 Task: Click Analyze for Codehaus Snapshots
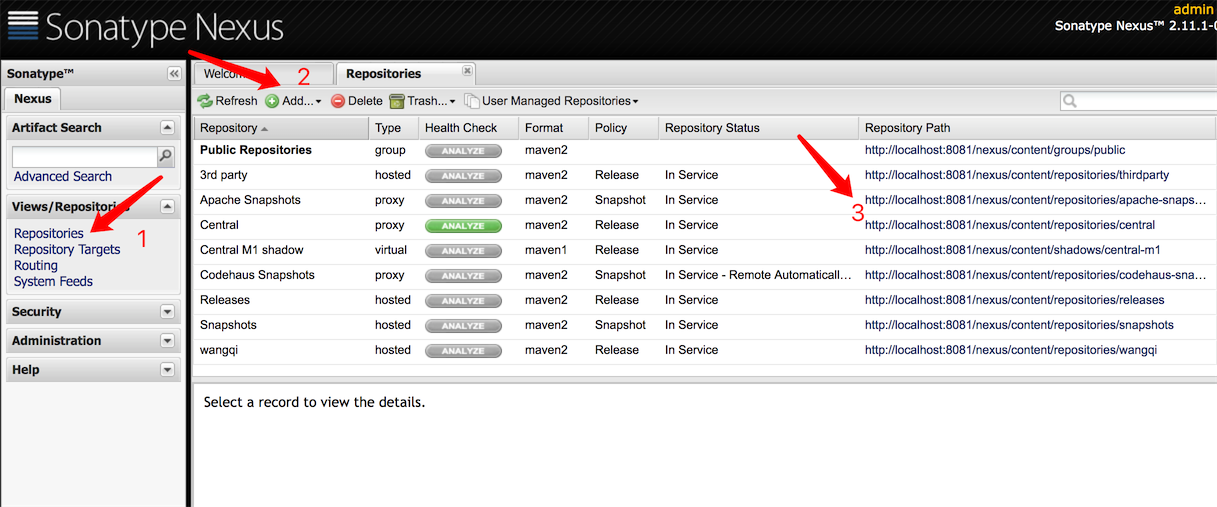click(463, 276)
